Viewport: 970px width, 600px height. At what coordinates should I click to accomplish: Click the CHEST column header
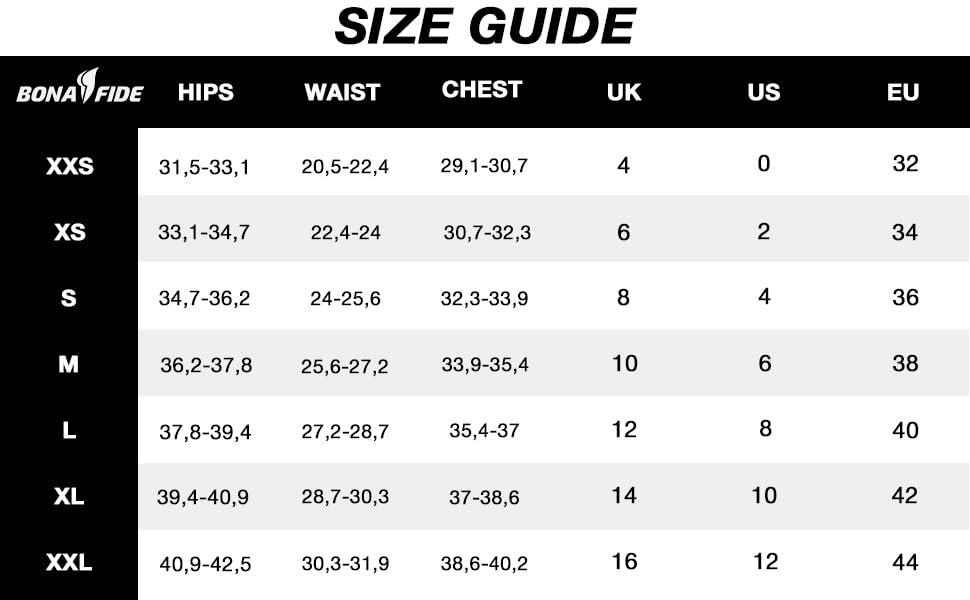(482, 90)
